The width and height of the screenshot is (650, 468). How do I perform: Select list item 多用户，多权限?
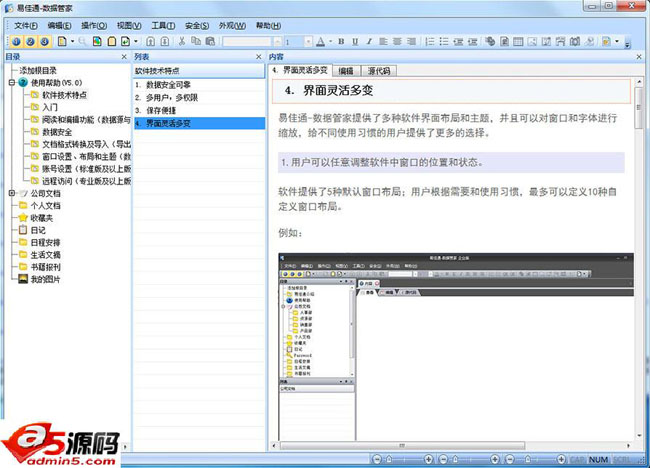click(x=199, y=97)
